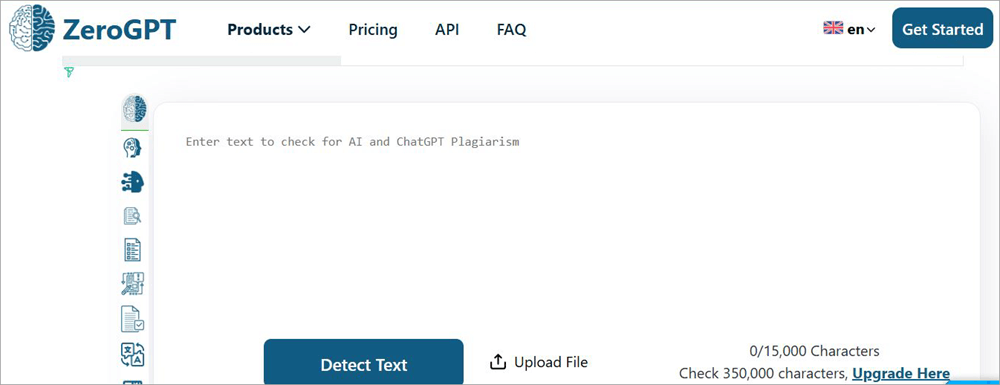Click the "Check 350,000 characters" text
Screen dimensions: 1000x385
(763, 374)
